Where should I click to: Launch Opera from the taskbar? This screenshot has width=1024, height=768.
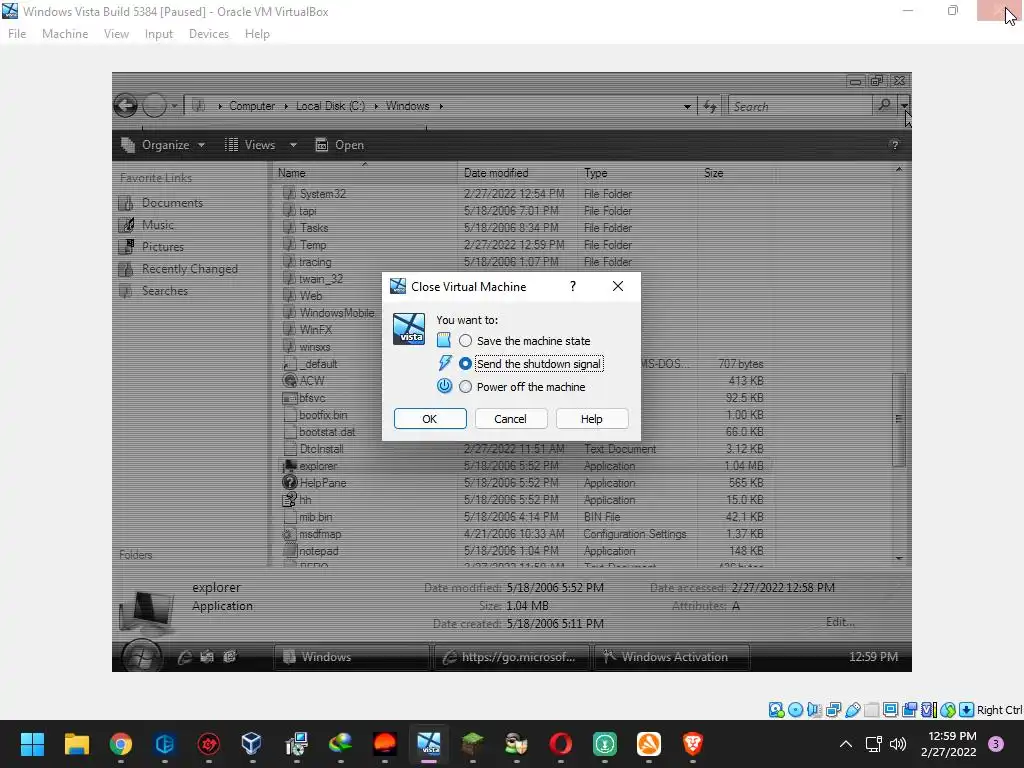pos(560,744)
